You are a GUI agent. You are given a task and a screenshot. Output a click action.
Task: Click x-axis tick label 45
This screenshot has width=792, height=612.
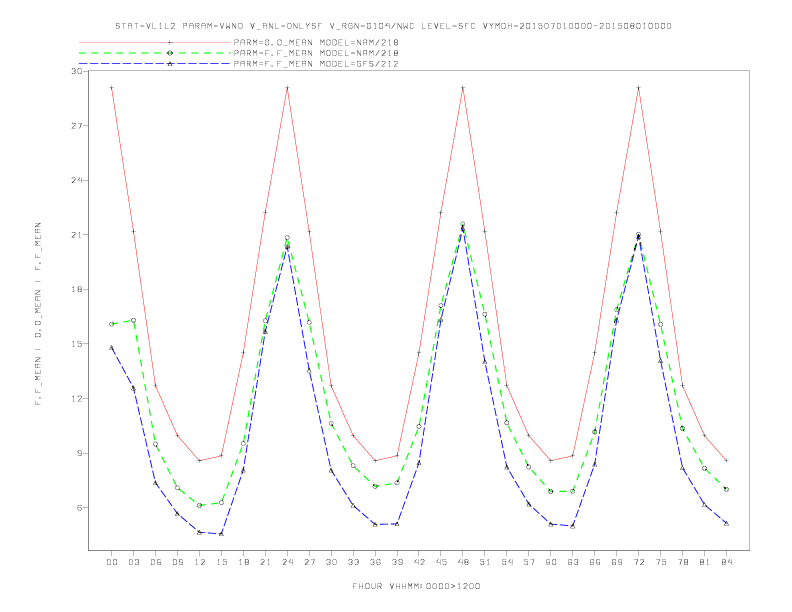pos(441,562)
